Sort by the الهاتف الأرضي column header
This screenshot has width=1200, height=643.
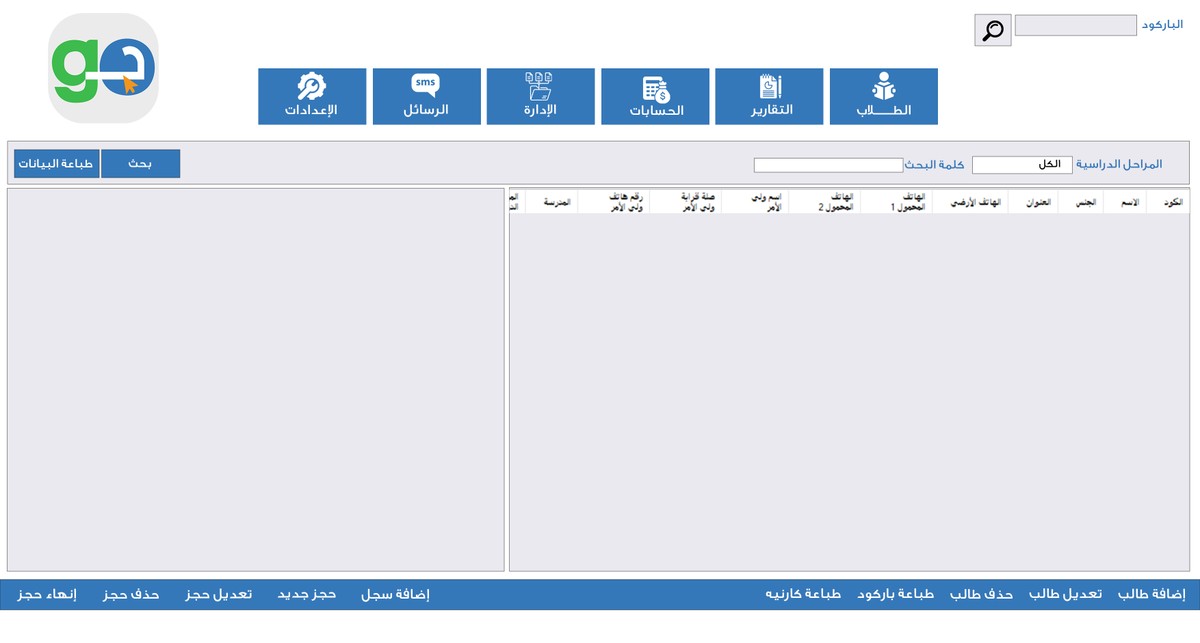coord(971,201)
